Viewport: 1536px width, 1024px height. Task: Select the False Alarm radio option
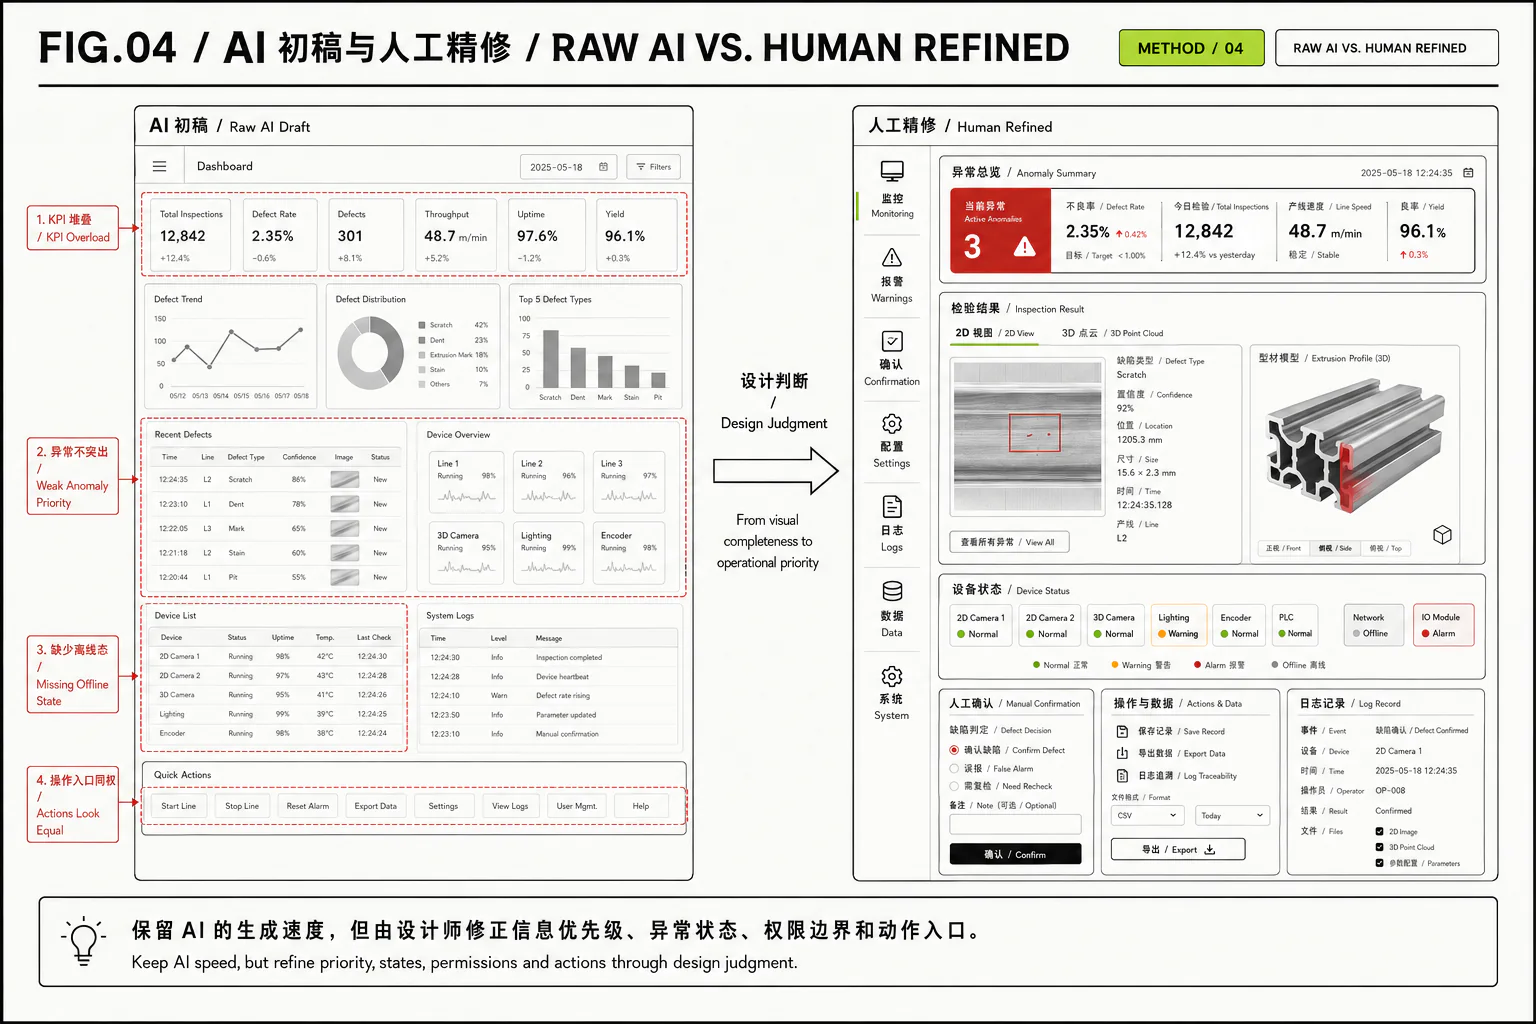click(954, 768)
